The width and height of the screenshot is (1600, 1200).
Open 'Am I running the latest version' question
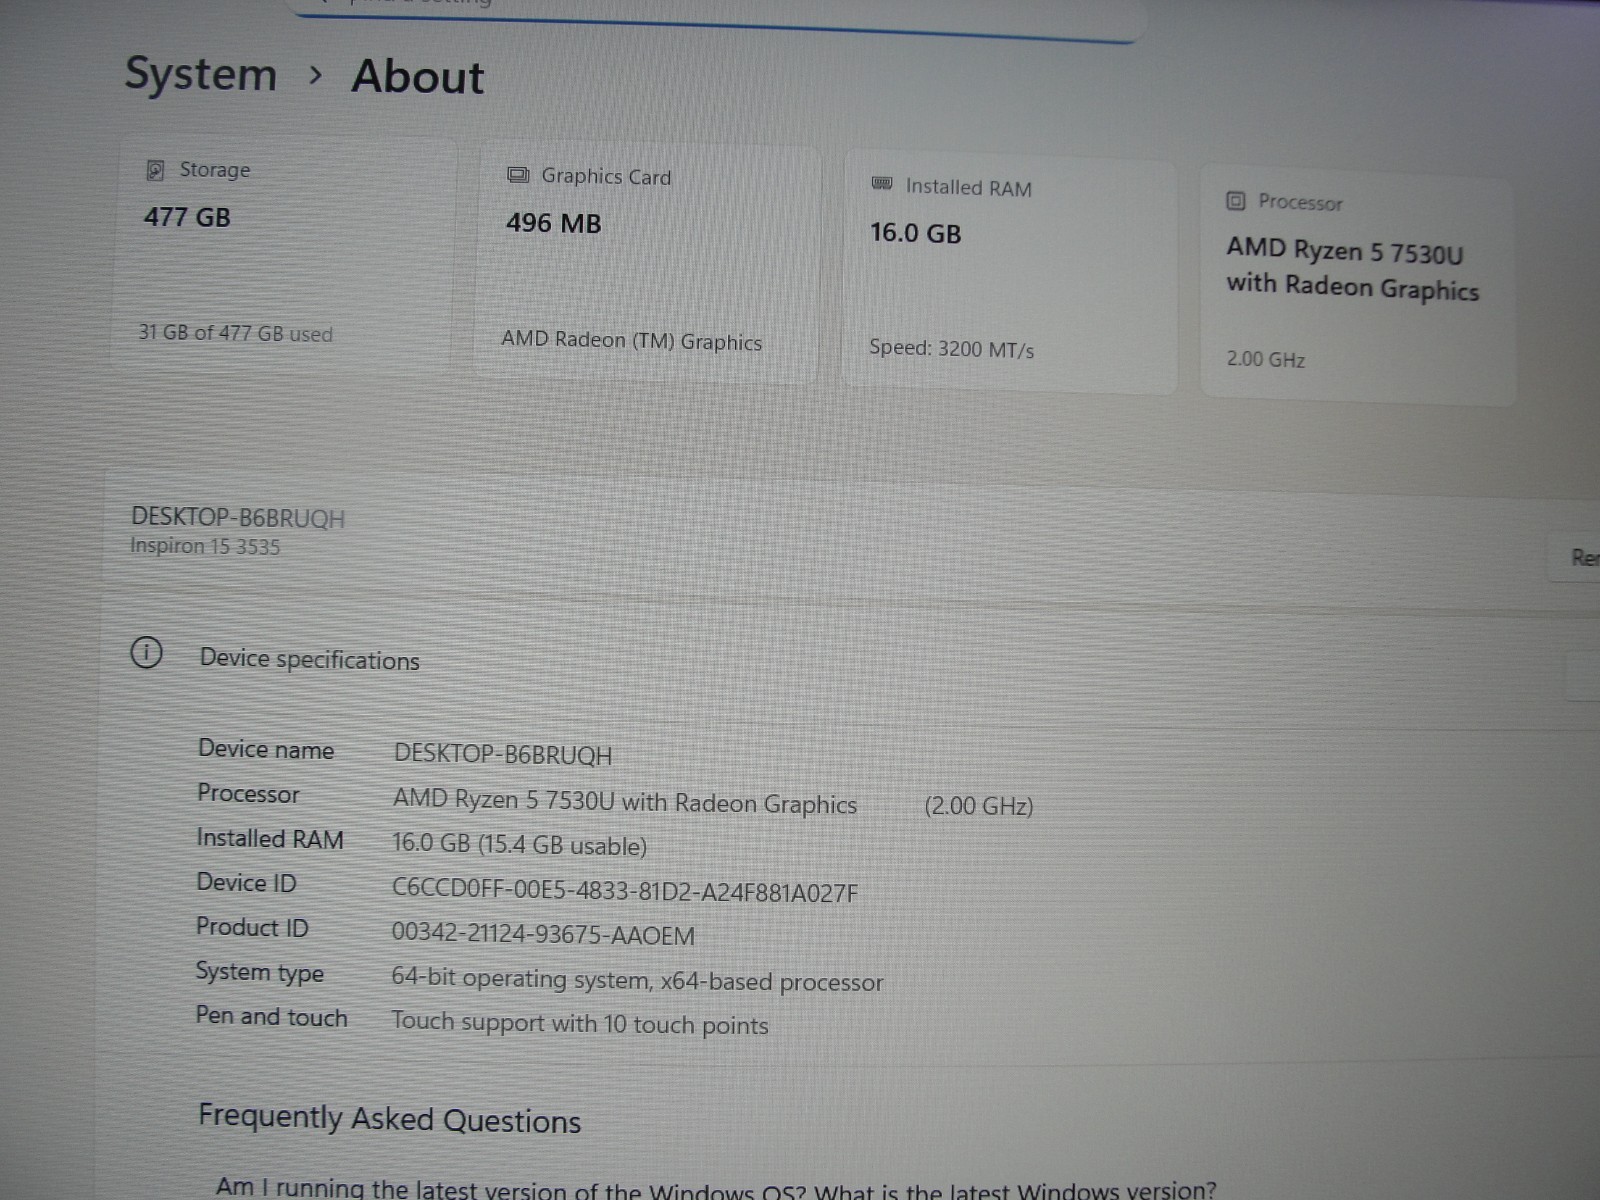(716, 1188)
